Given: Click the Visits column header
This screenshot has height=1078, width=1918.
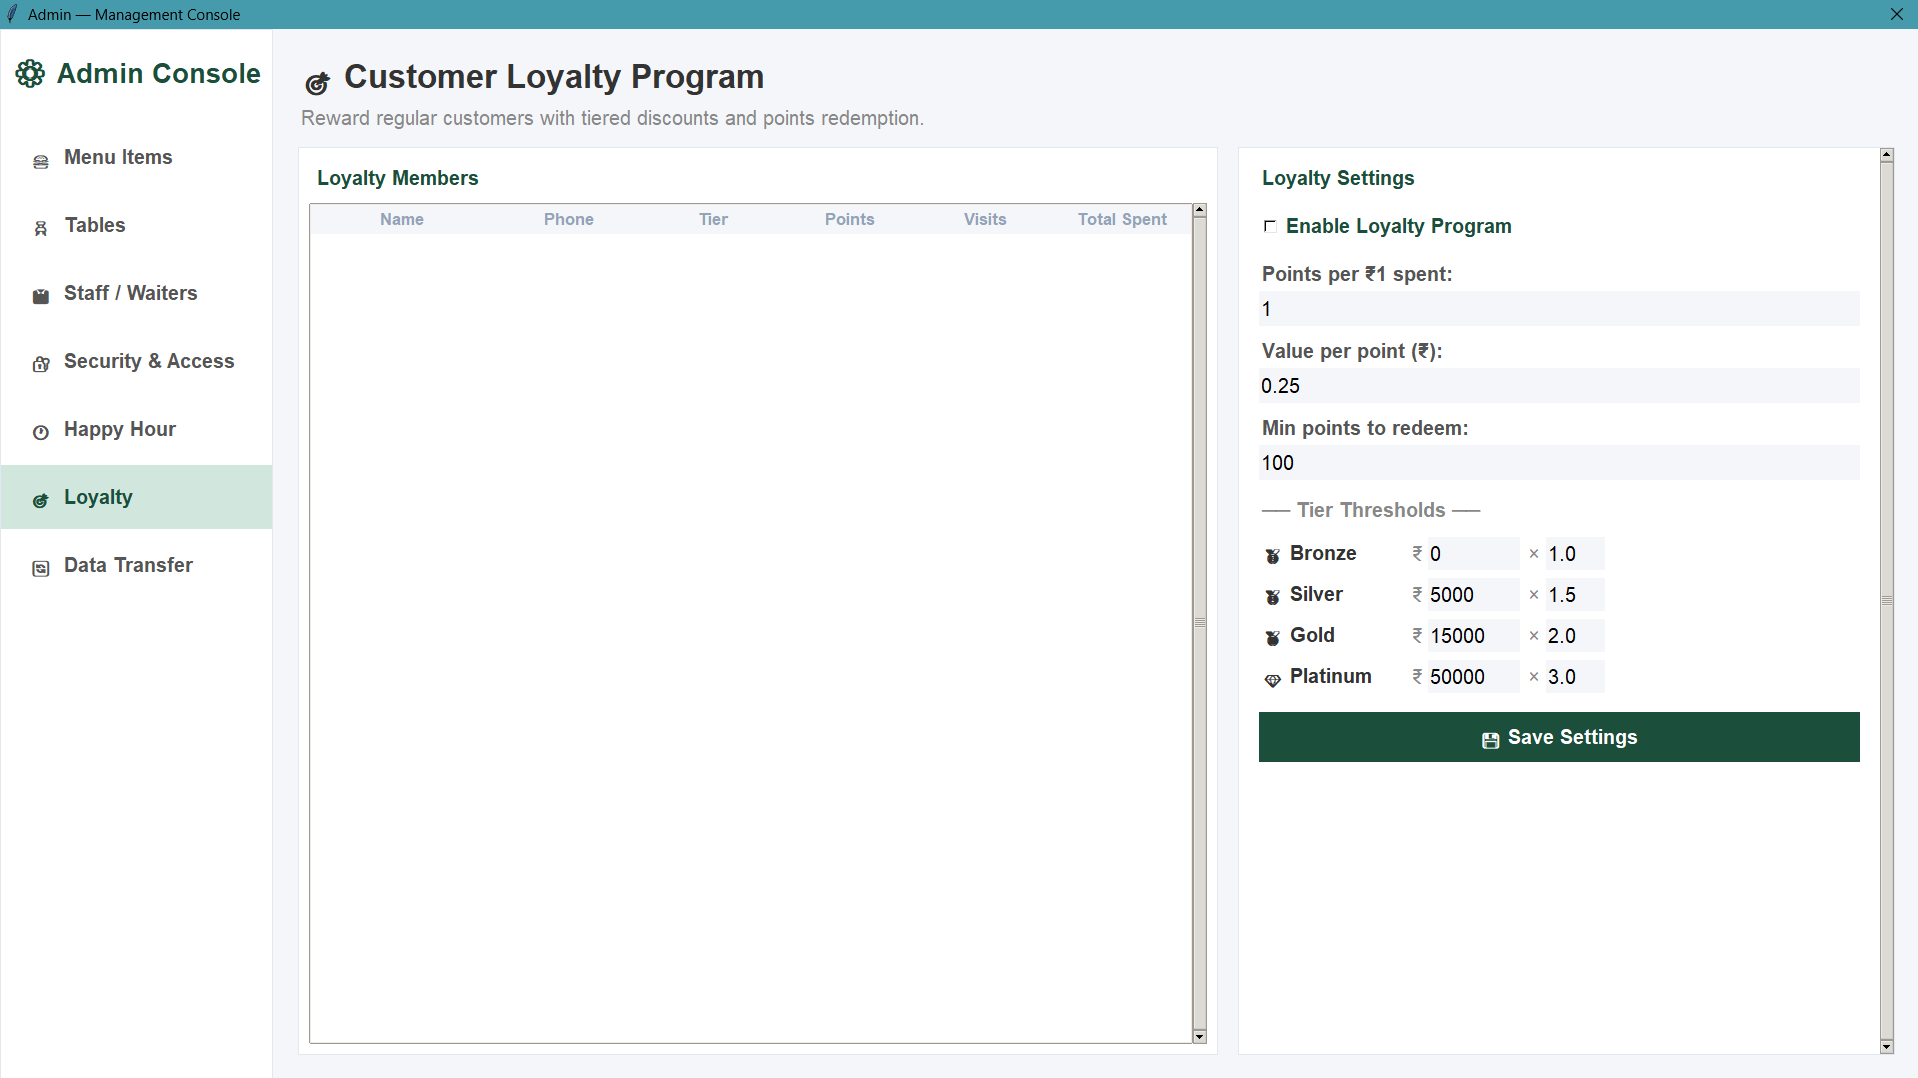Looking at the screenshot, I should (985, 219).
